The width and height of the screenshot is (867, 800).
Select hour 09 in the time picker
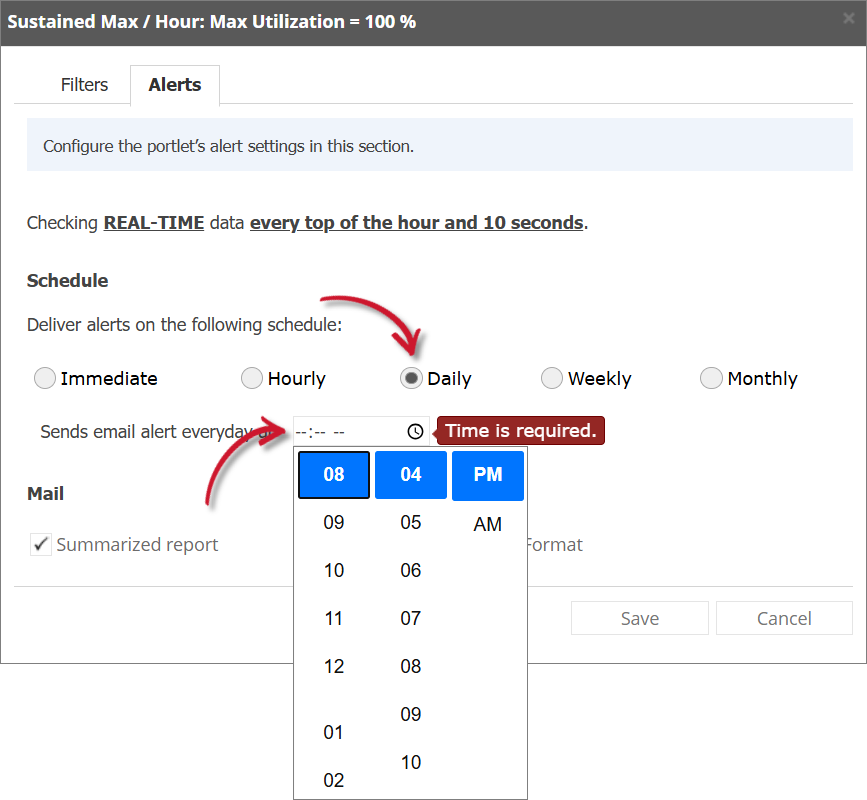pos(333,522)
